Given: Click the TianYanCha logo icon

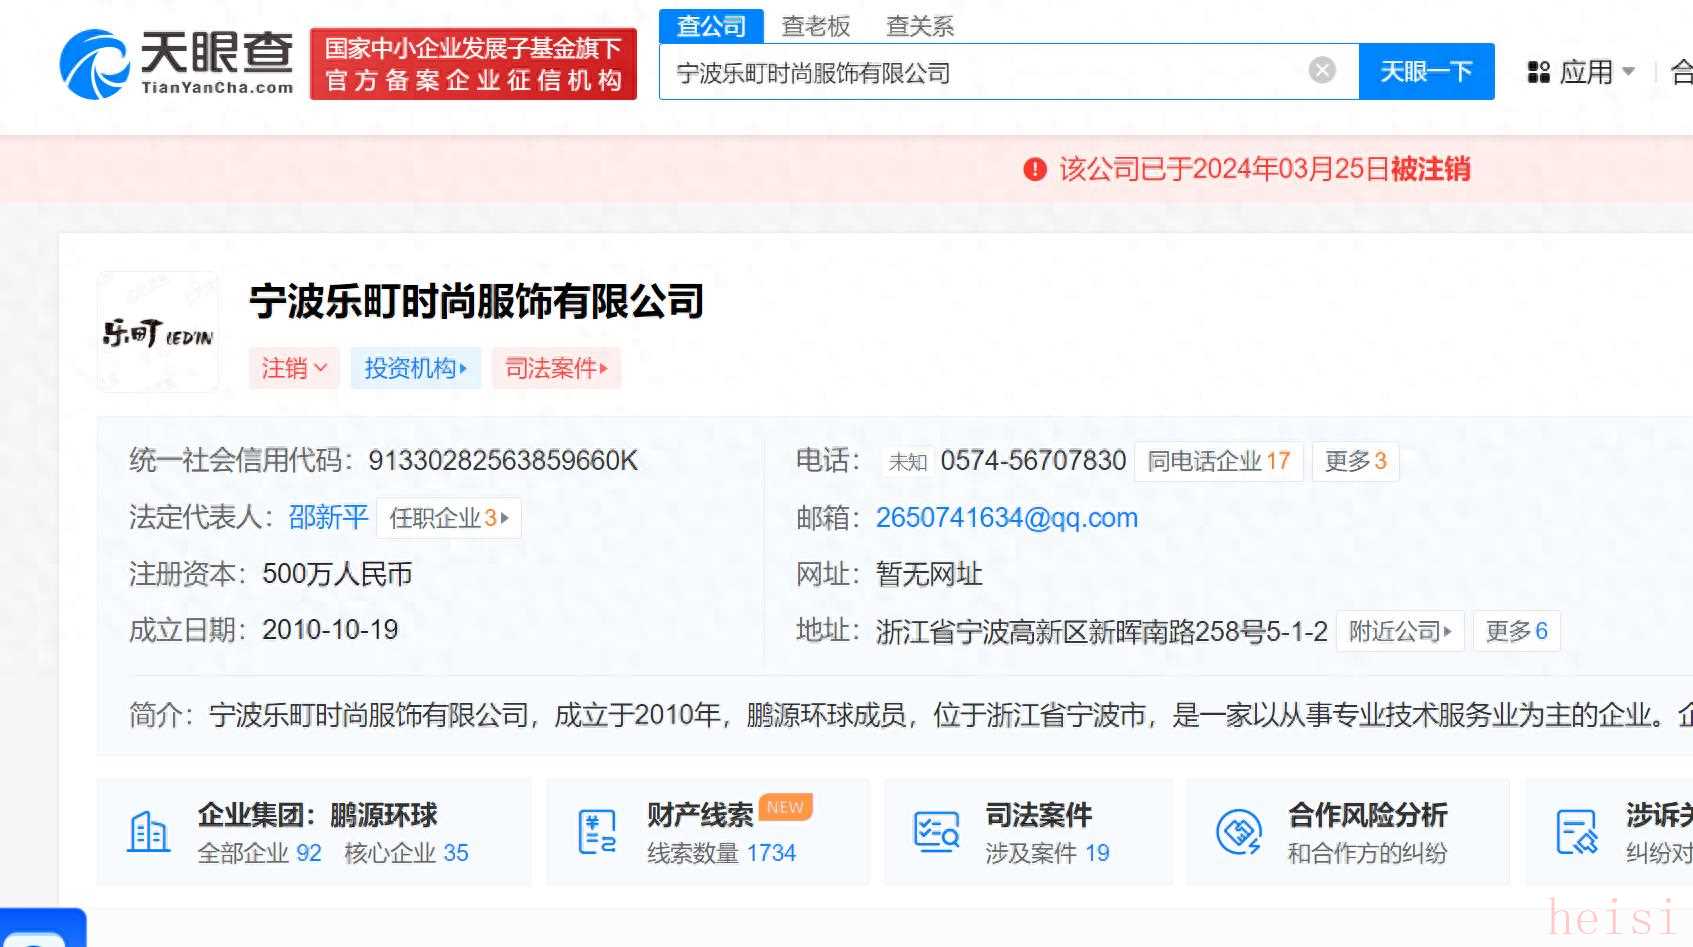Looking at the screenshot, I should click(94, 63).
